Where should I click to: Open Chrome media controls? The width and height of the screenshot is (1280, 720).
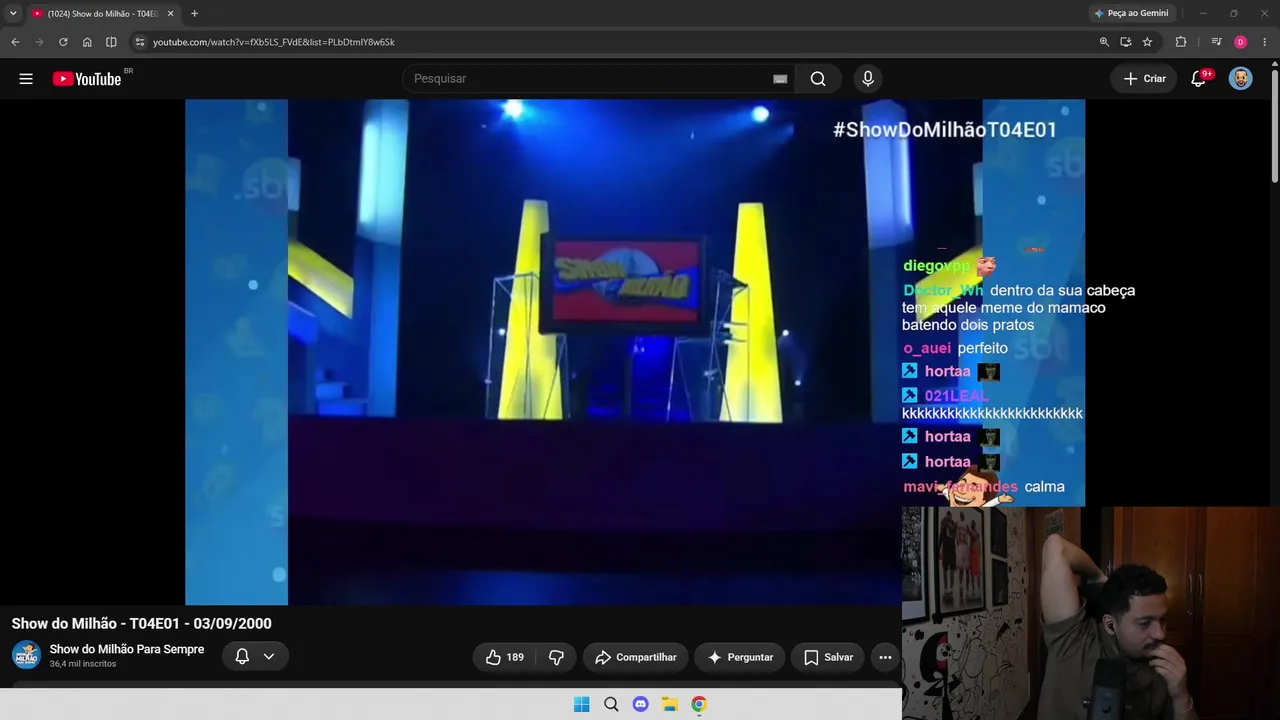(x=1216, y=42)
